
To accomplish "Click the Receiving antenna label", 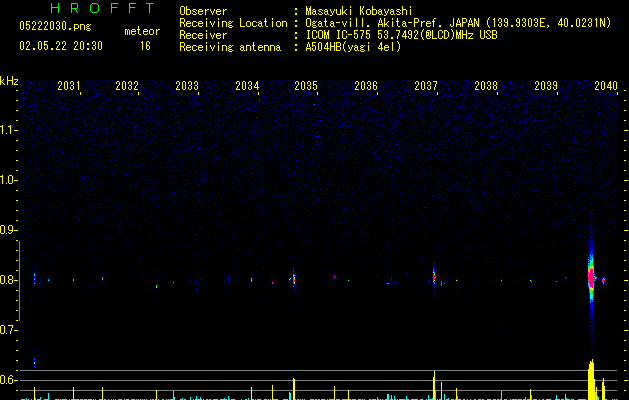I will click(230, 47).
